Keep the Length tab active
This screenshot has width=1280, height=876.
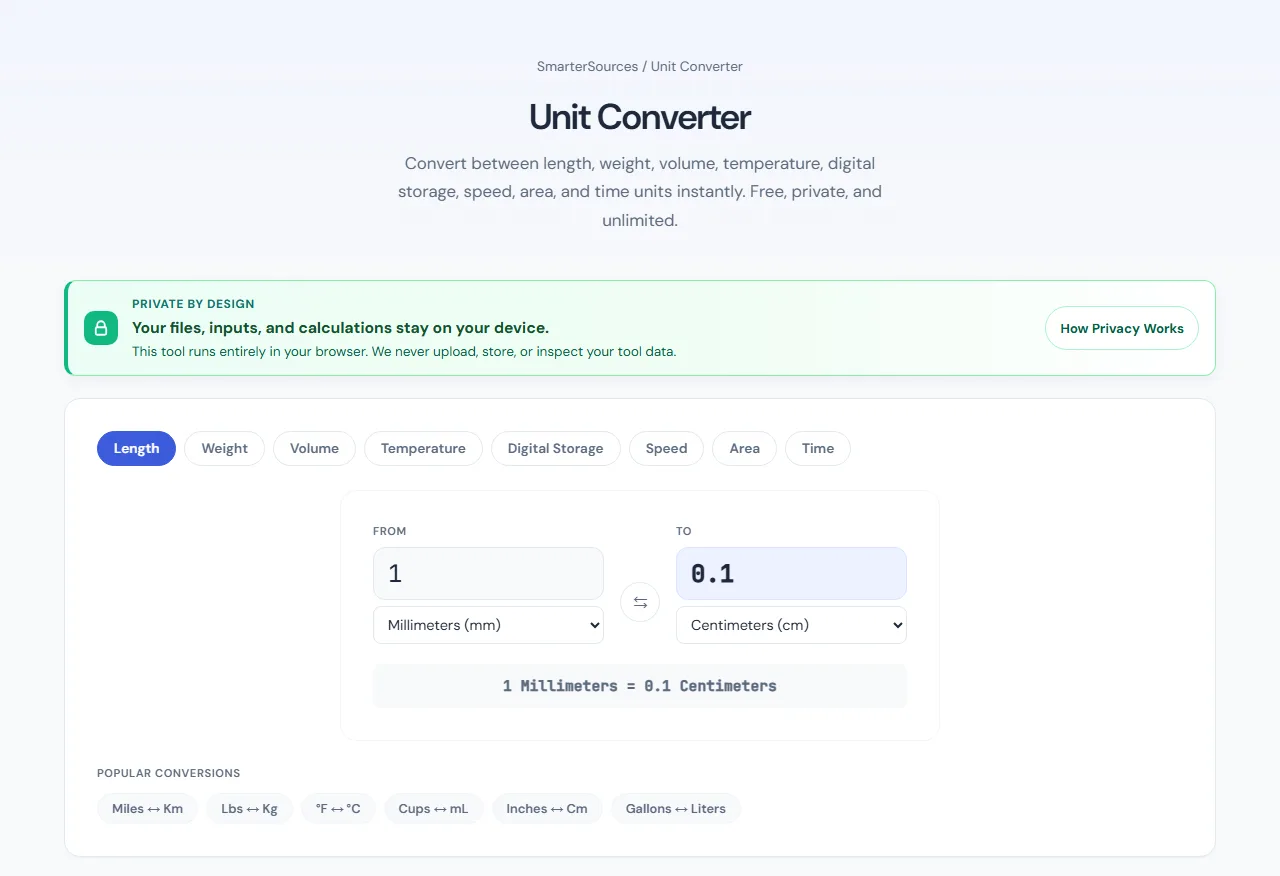point(136,448)
